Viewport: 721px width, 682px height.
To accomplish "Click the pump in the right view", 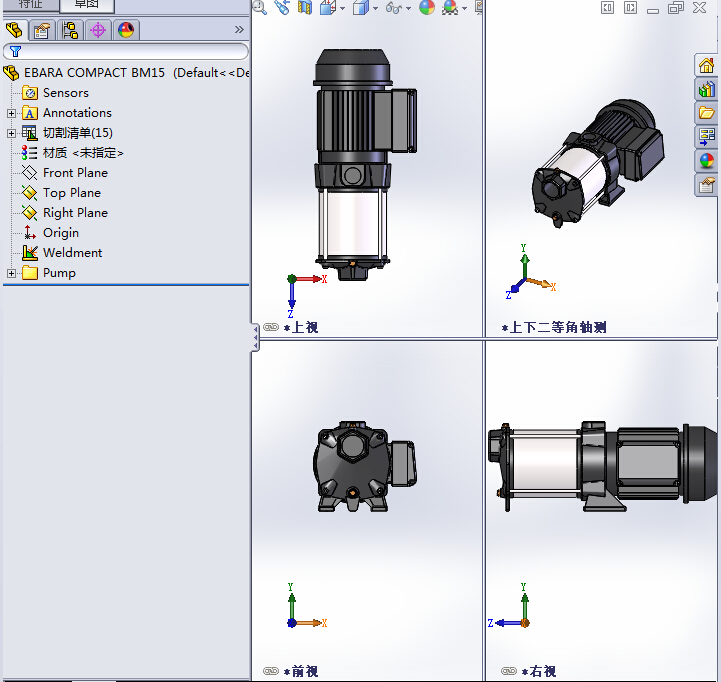I will (602, 466).
